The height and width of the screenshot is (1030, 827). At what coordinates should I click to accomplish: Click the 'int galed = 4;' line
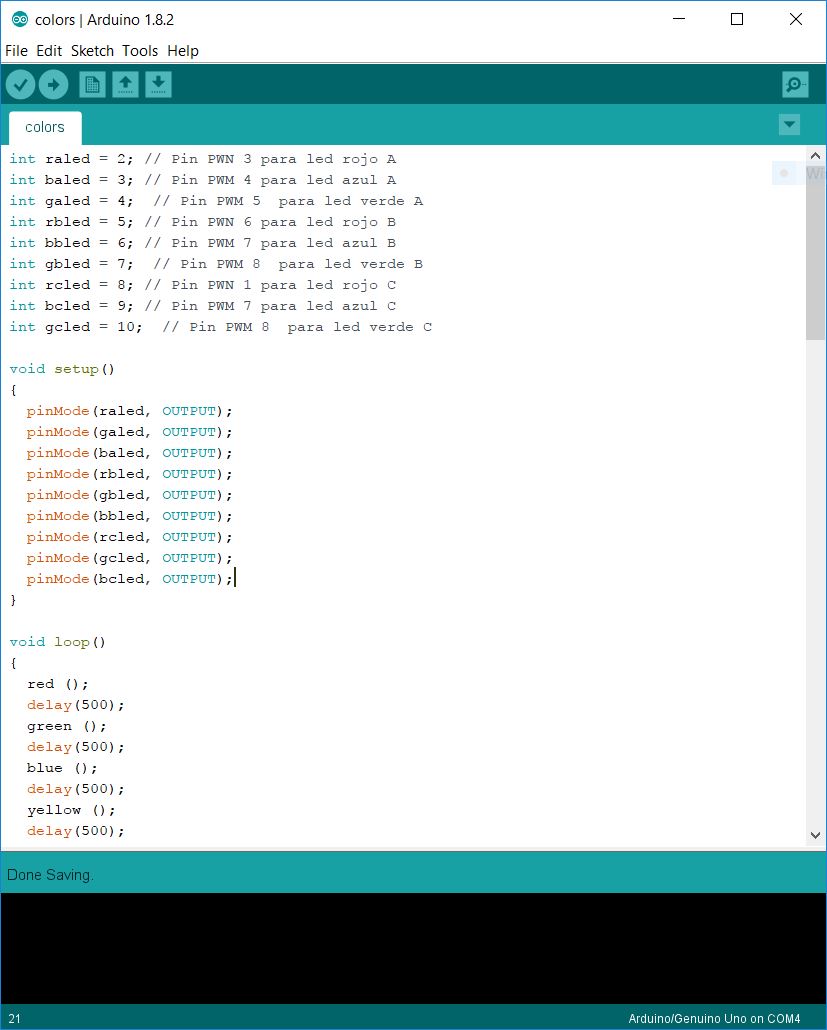[x=216, y=201]
